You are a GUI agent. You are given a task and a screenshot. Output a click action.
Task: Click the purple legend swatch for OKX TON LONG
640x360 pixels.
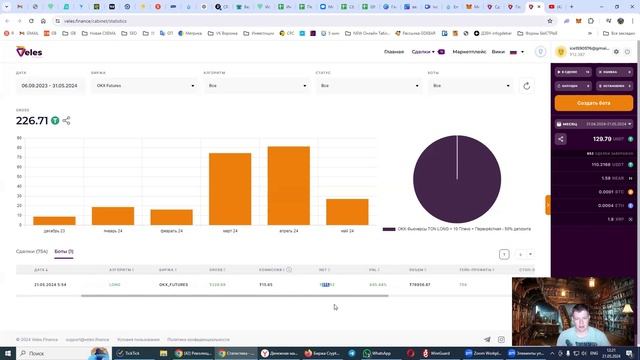pyautogui.click(x=389, y=229)
